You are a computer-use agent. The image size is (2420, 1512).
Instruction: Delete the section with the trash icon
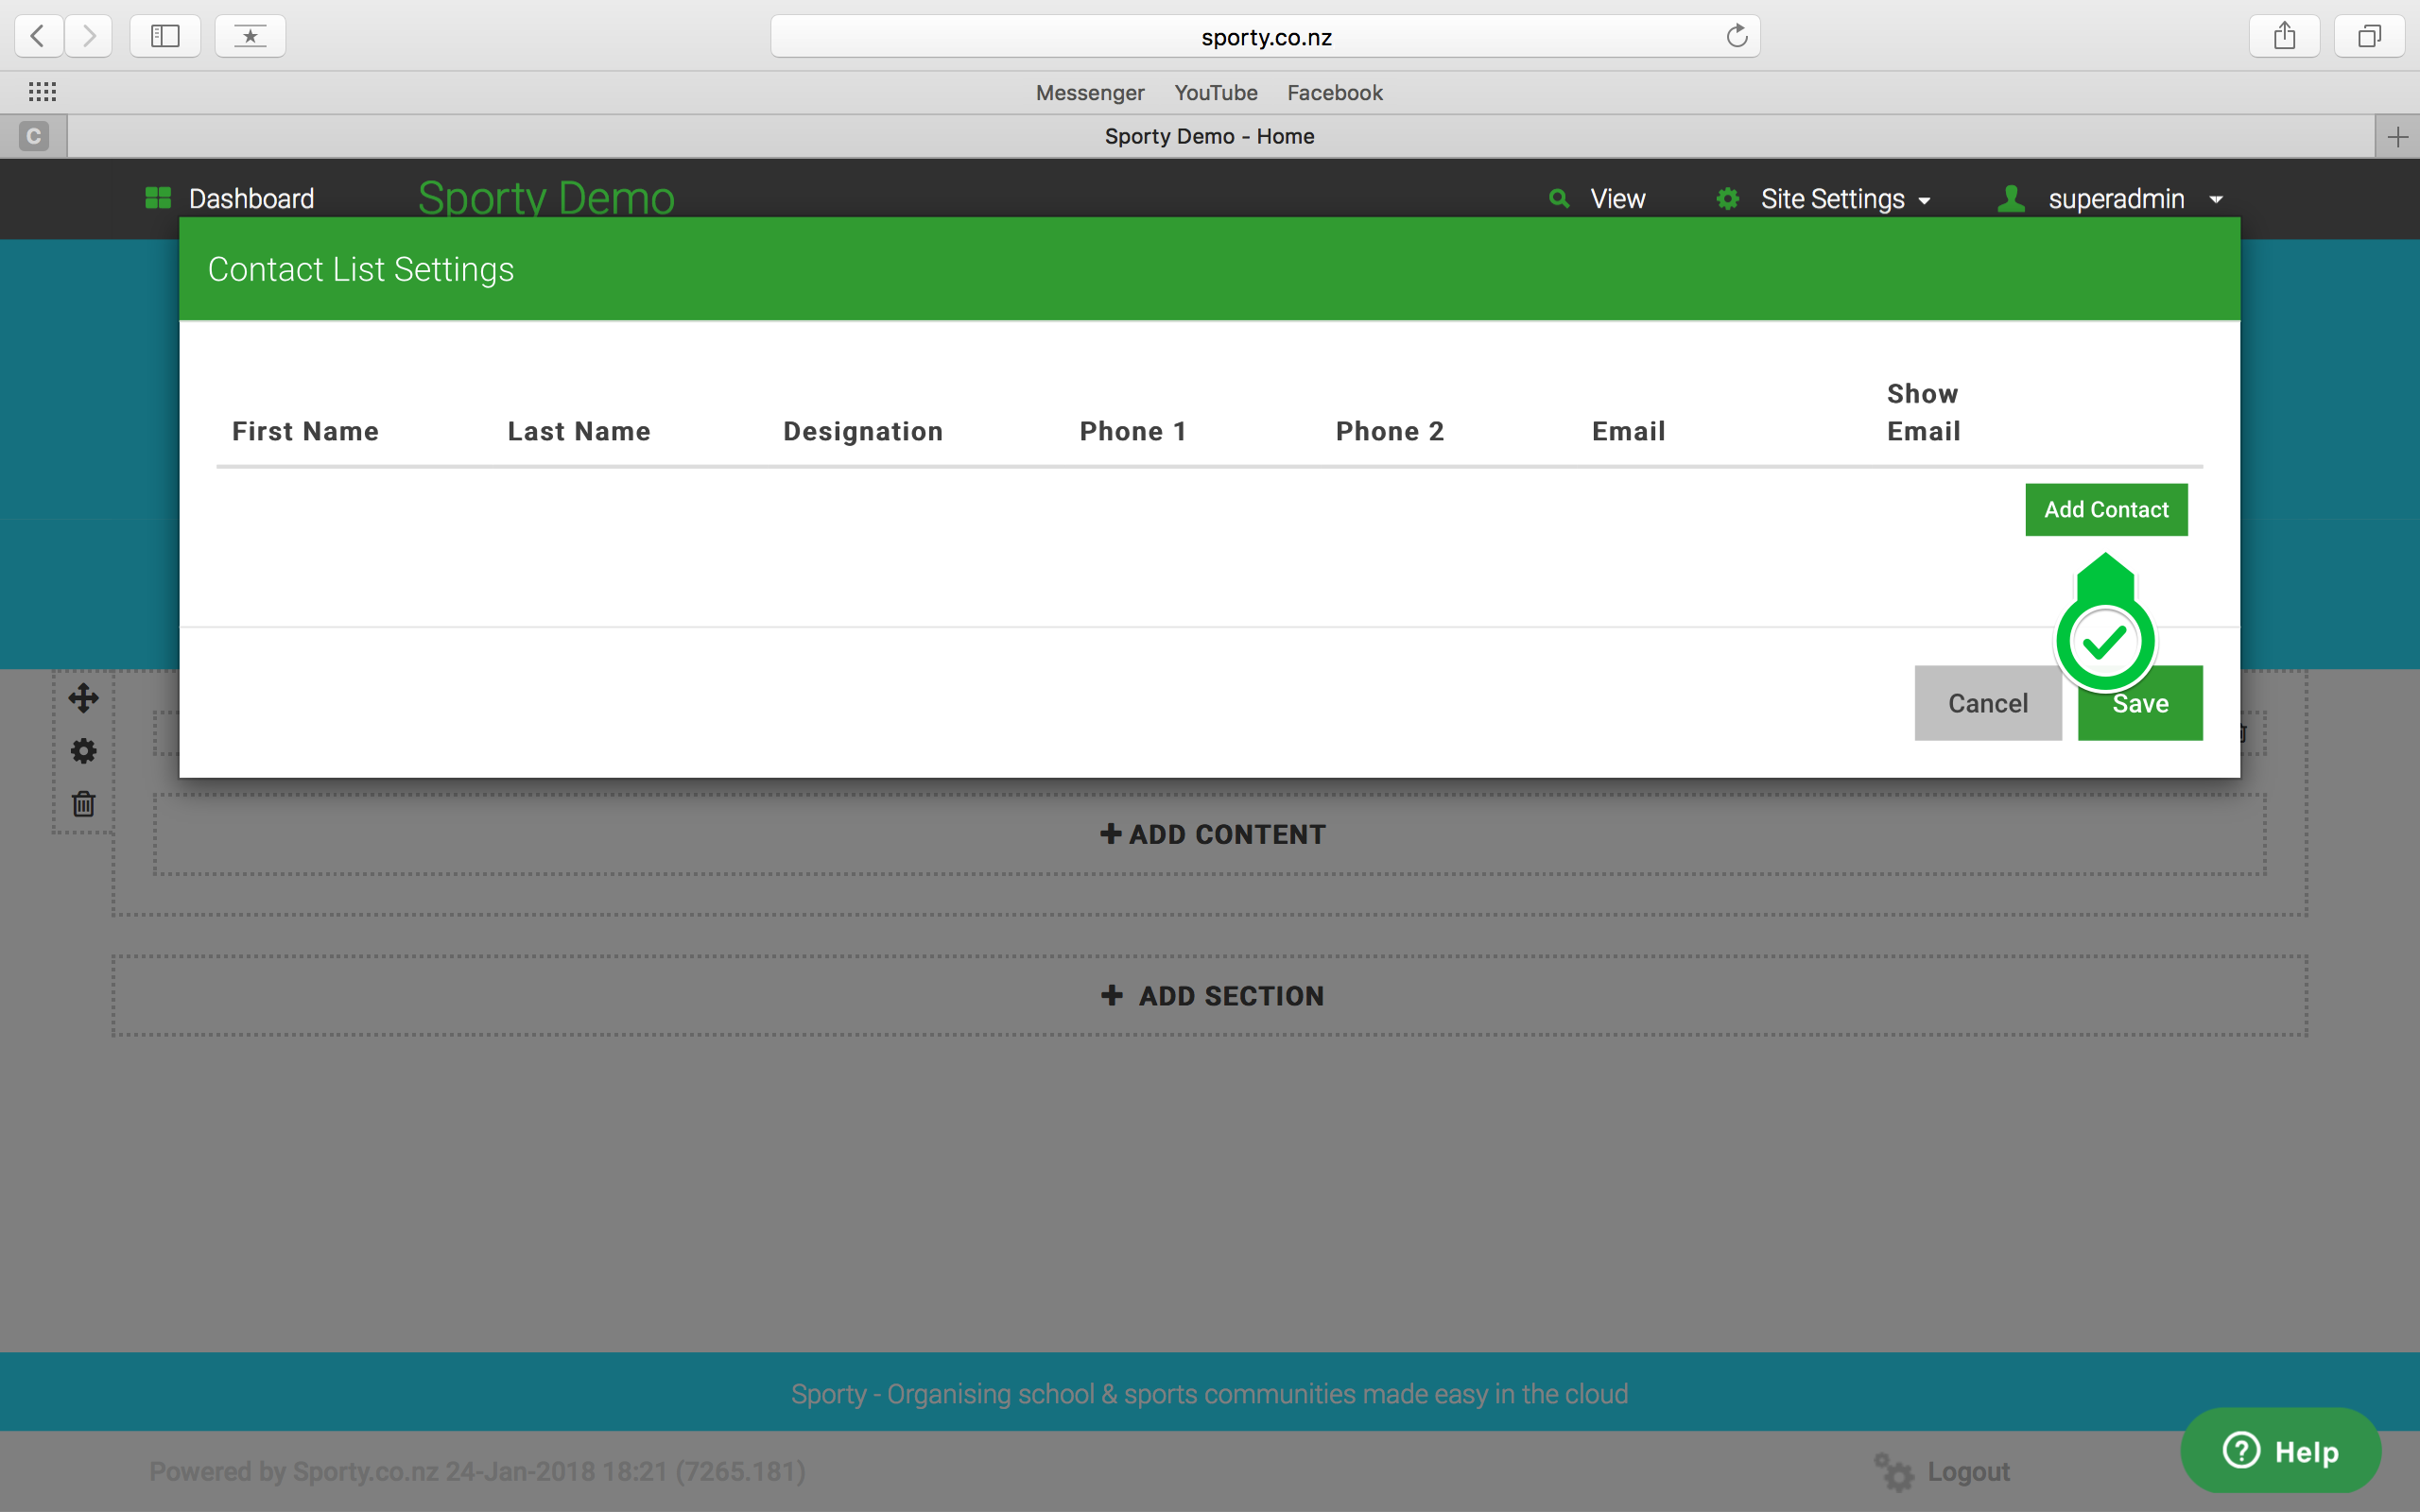tap(84, 804)
